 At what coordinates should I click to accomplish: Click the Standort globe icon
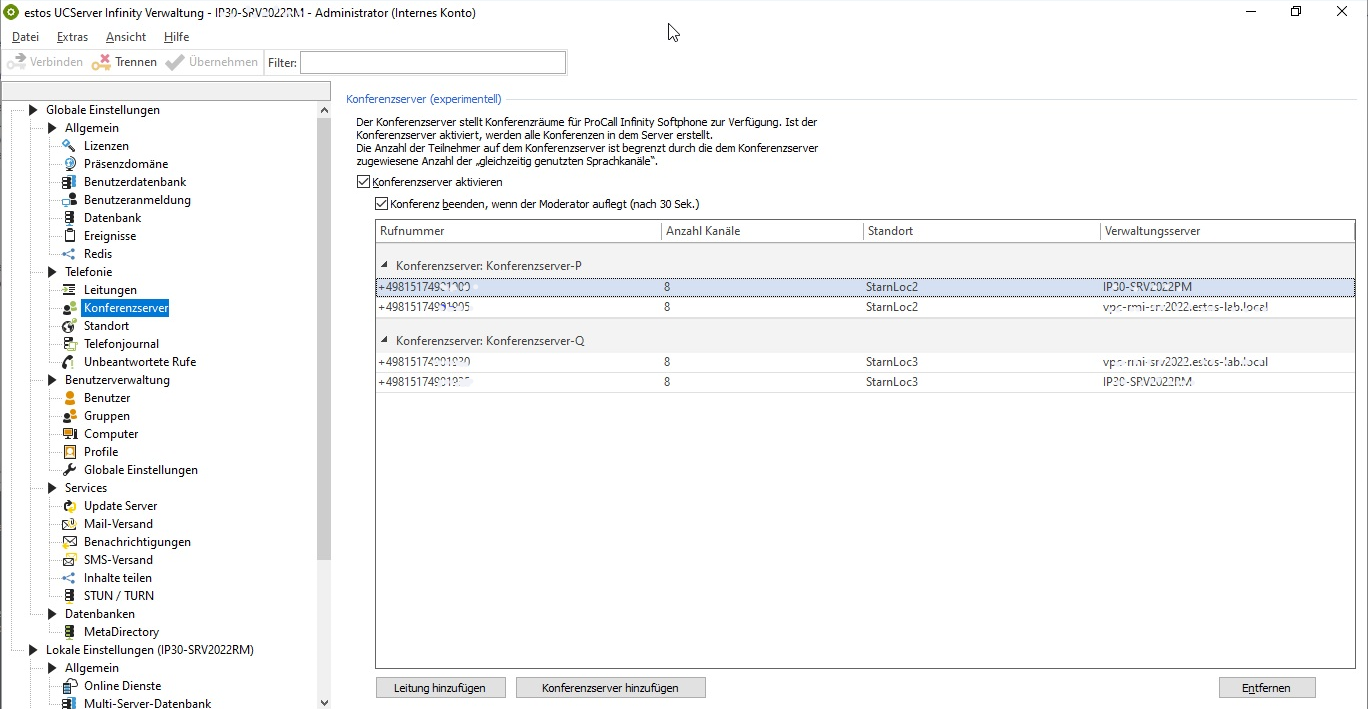click(69, 326)
